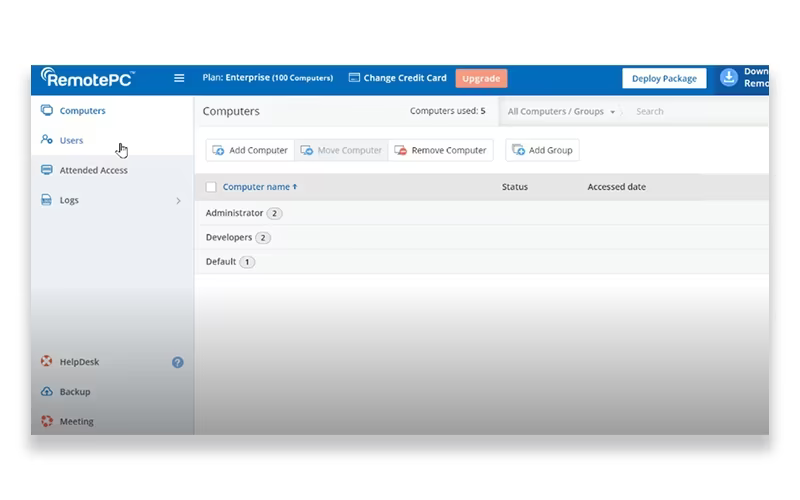Sort by the Computer name column header
Screen dimensions: 800x500
(256, 187)
